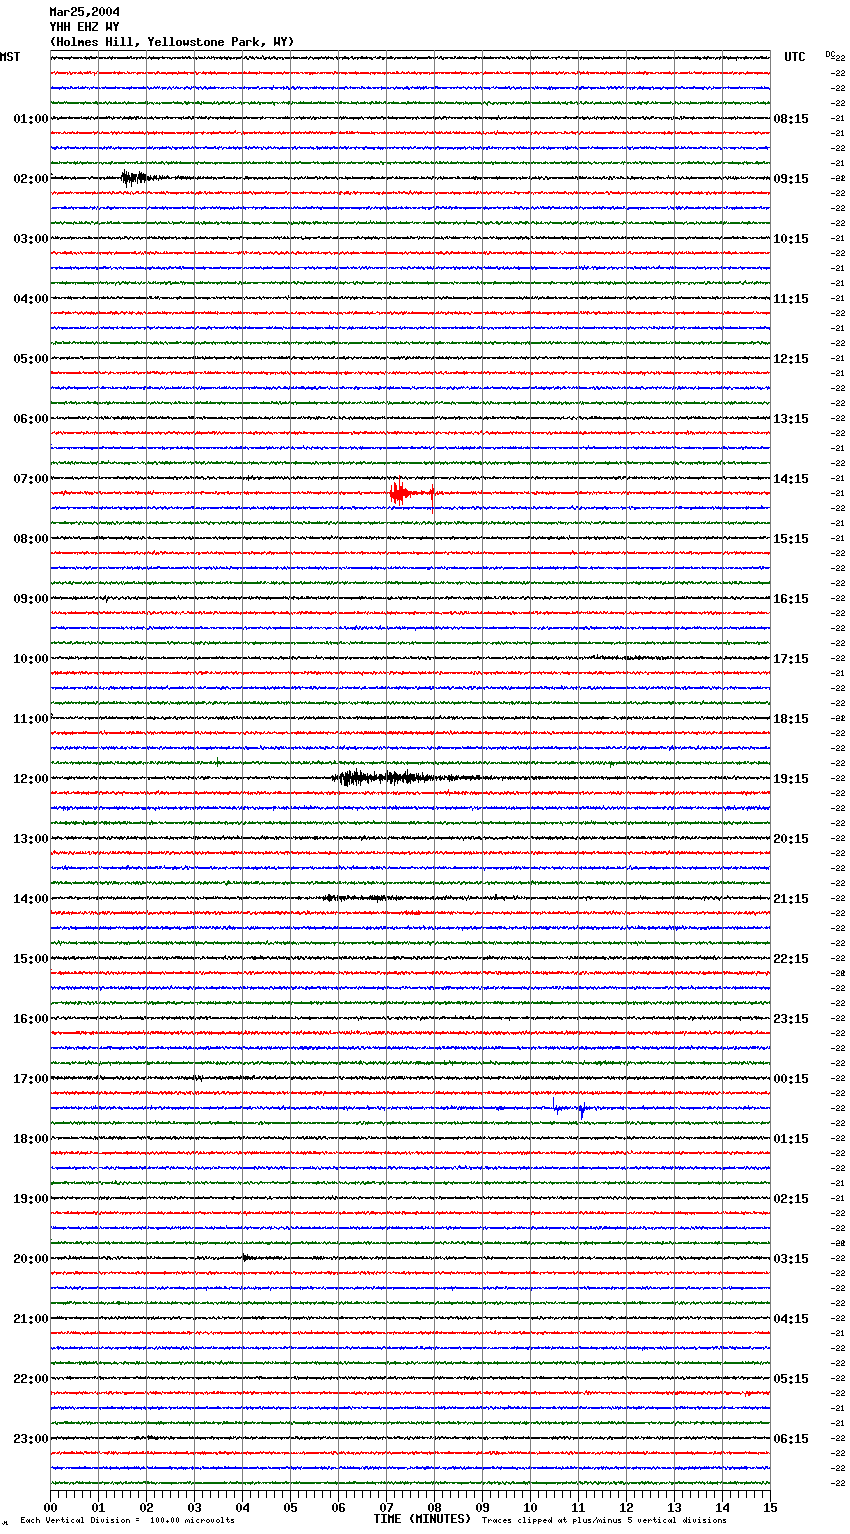Click minute 12 on the time axis
This screenshot has height=1534, width=850.
coord(626,1507)
